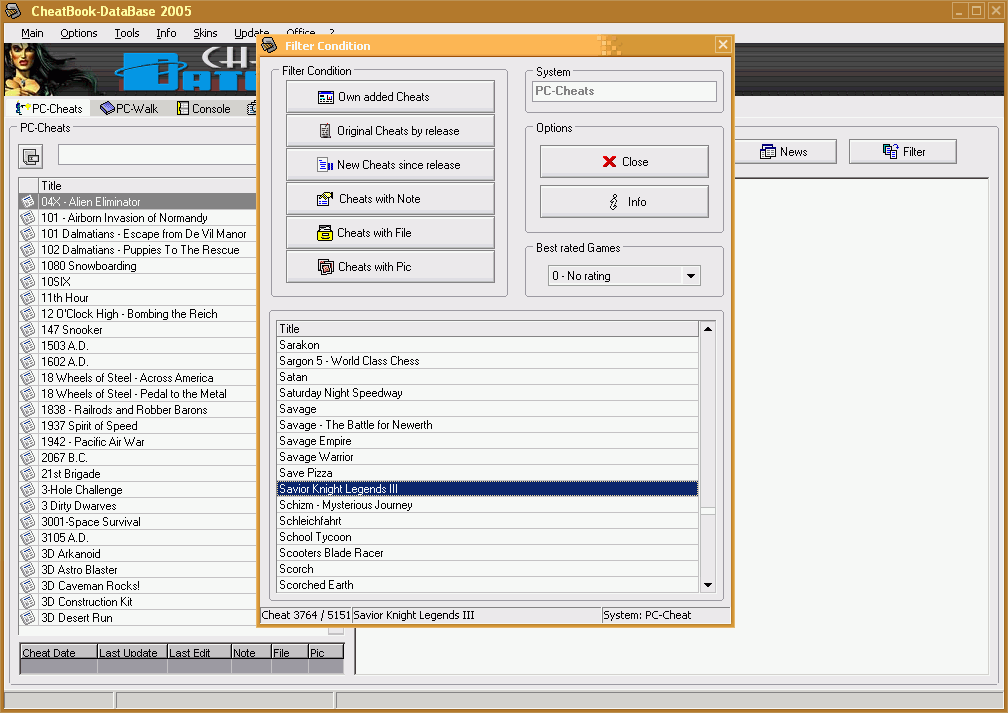Filter by Original Cheats by release

(390, 131)
